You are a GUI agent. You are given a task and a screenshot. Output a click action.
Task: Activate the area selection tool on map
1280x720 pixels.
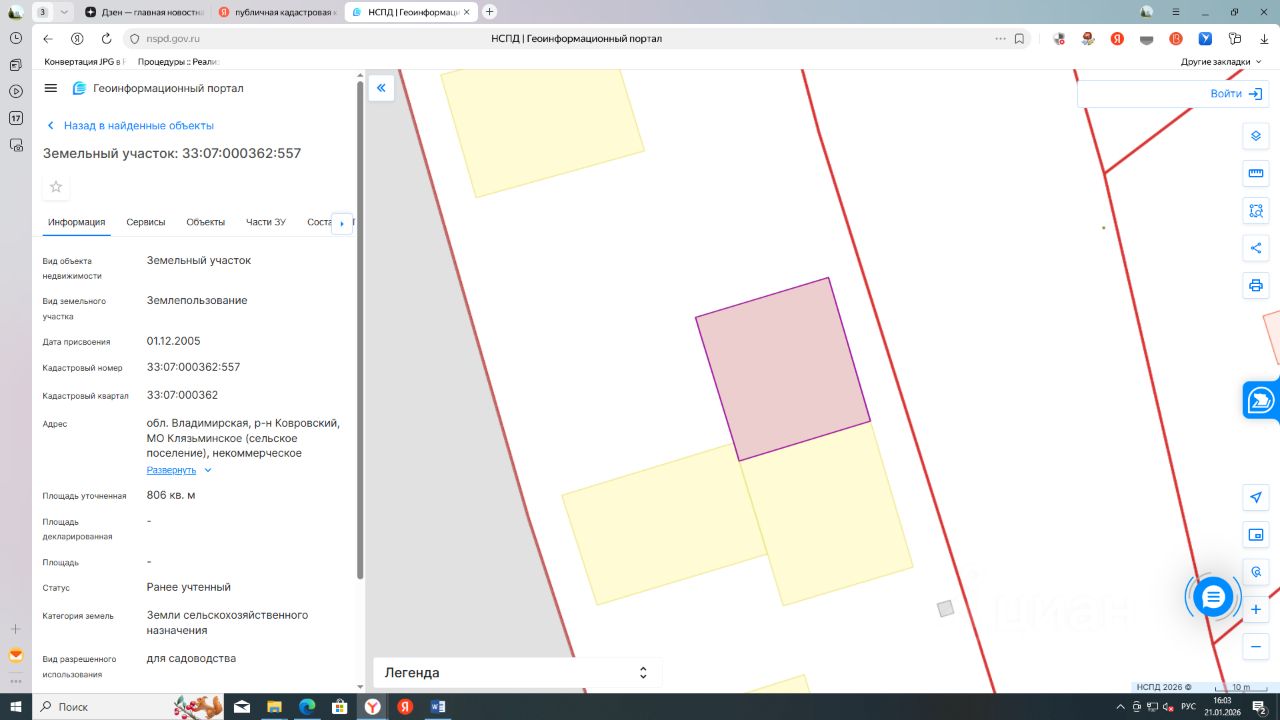click(1256, 211)
